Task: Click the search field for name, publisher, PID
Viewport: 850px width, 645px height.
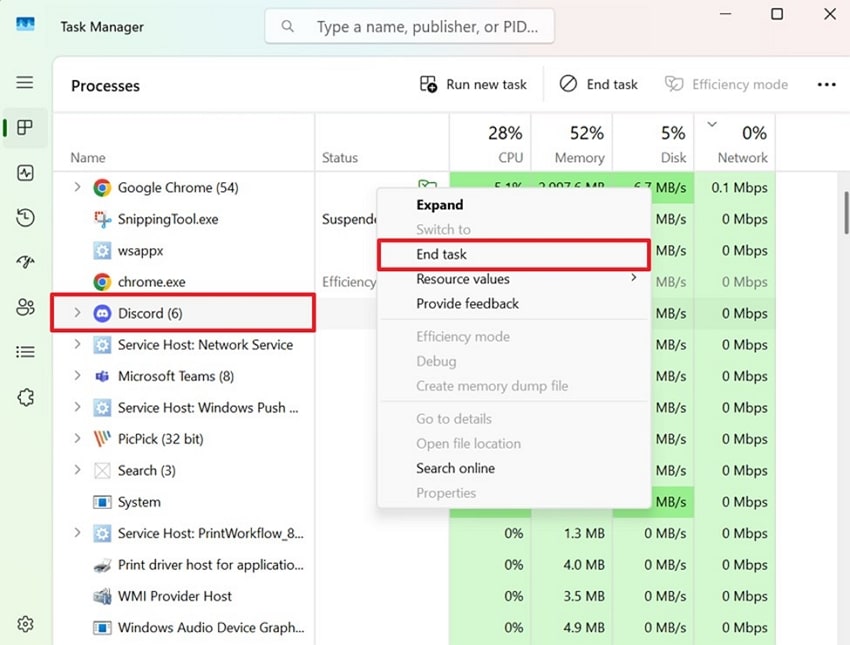Action: 410,26
